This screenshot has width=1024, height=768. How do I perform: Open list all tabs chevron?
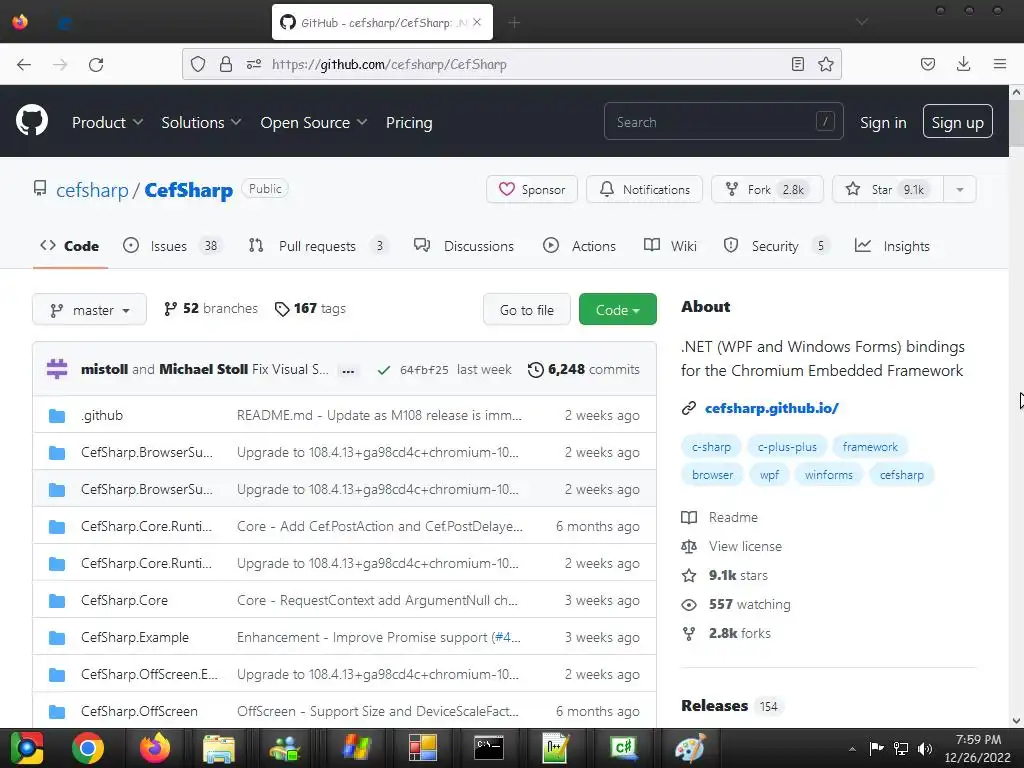[862, 23]
